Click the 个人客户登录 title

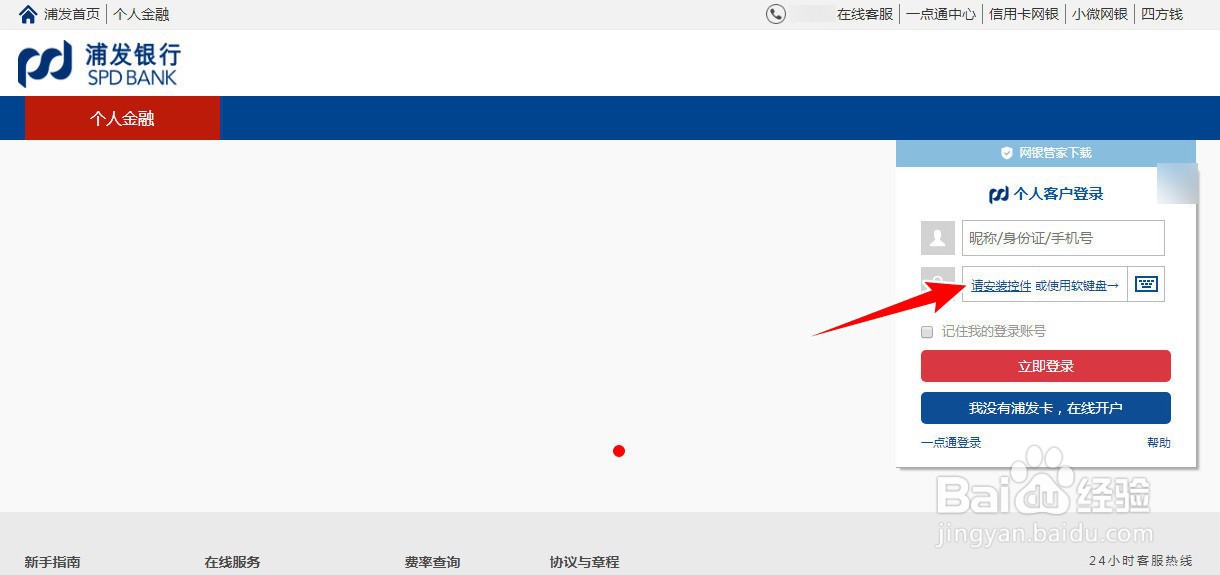click(x=1059, y=194)
